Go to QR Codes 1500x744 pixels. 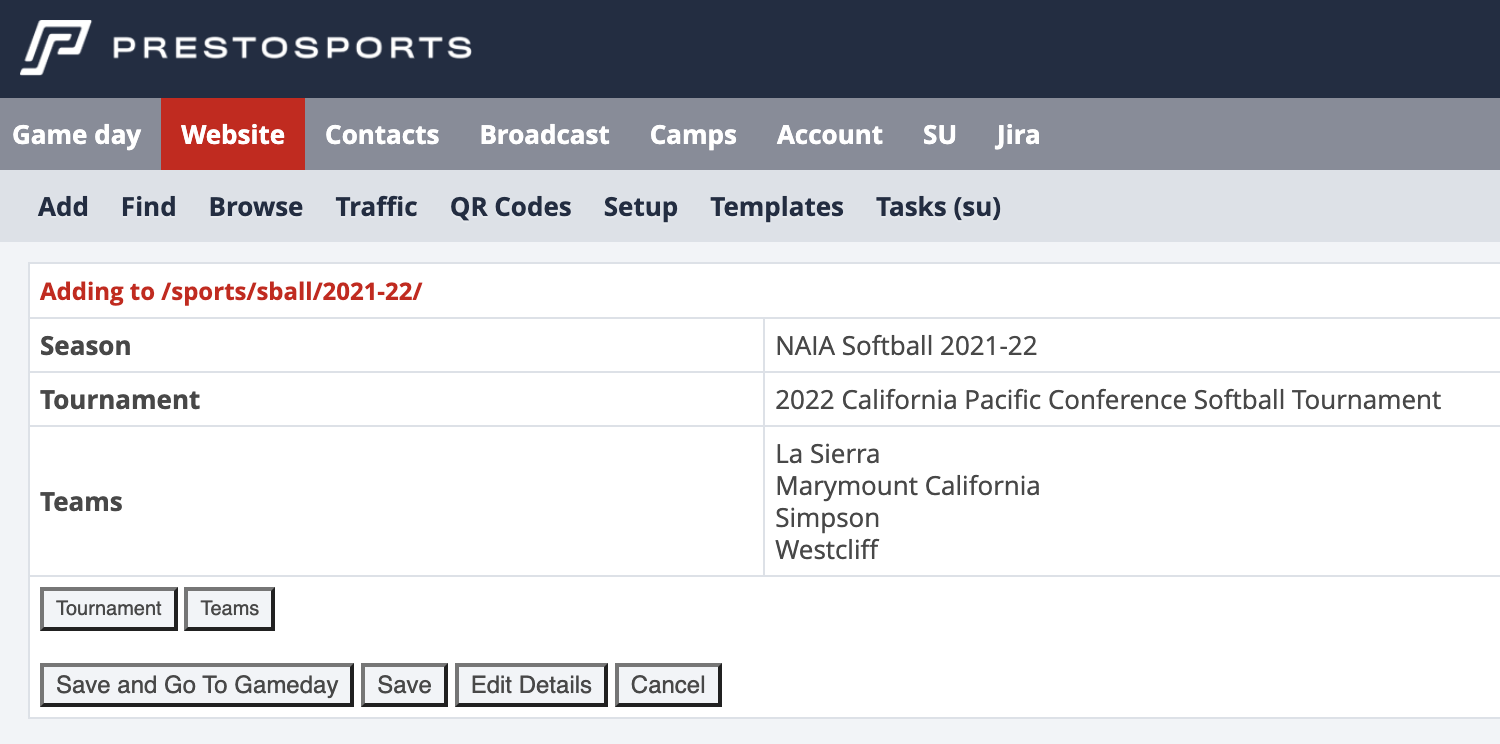(510, 207)
